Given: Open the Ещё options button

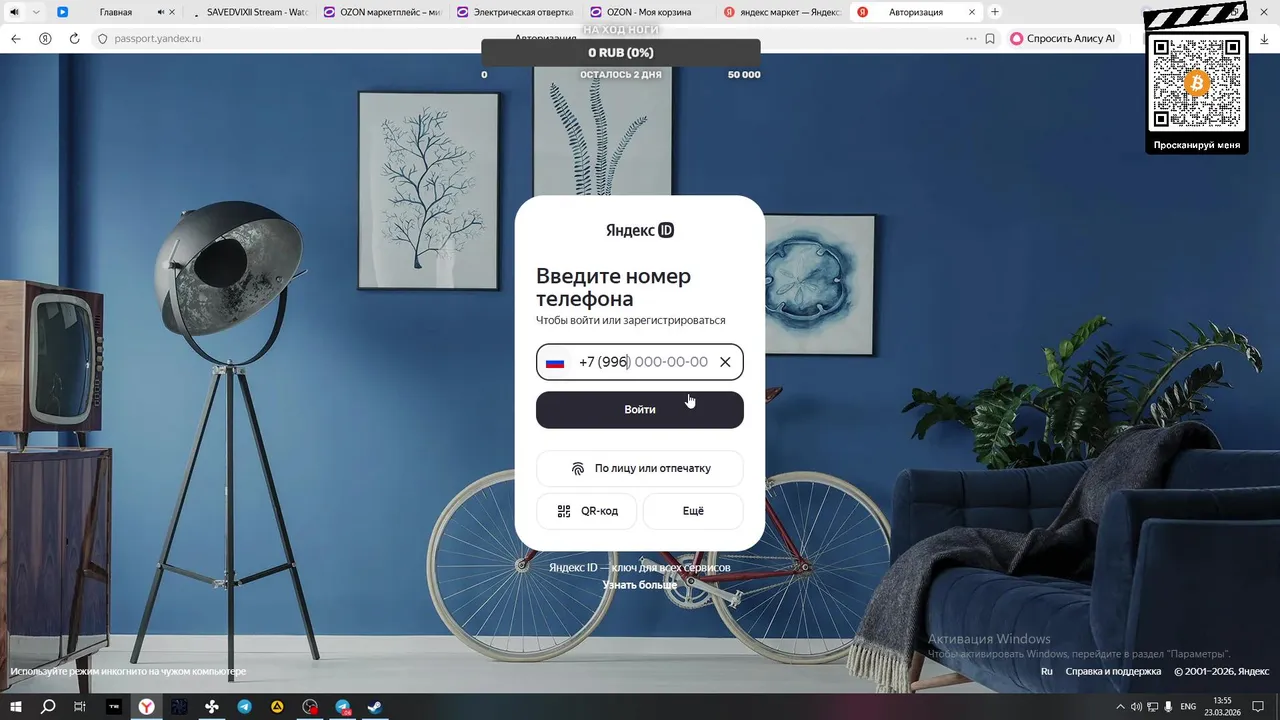Looking at the screenshot, I should [693, 511].
